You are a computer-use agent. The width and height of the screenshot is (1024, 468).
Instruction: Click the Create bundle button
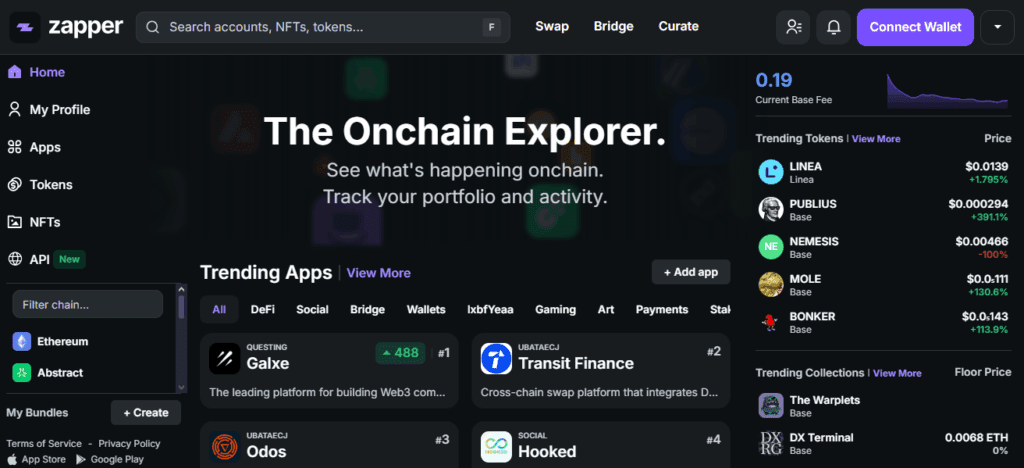(x=146, y=413)
